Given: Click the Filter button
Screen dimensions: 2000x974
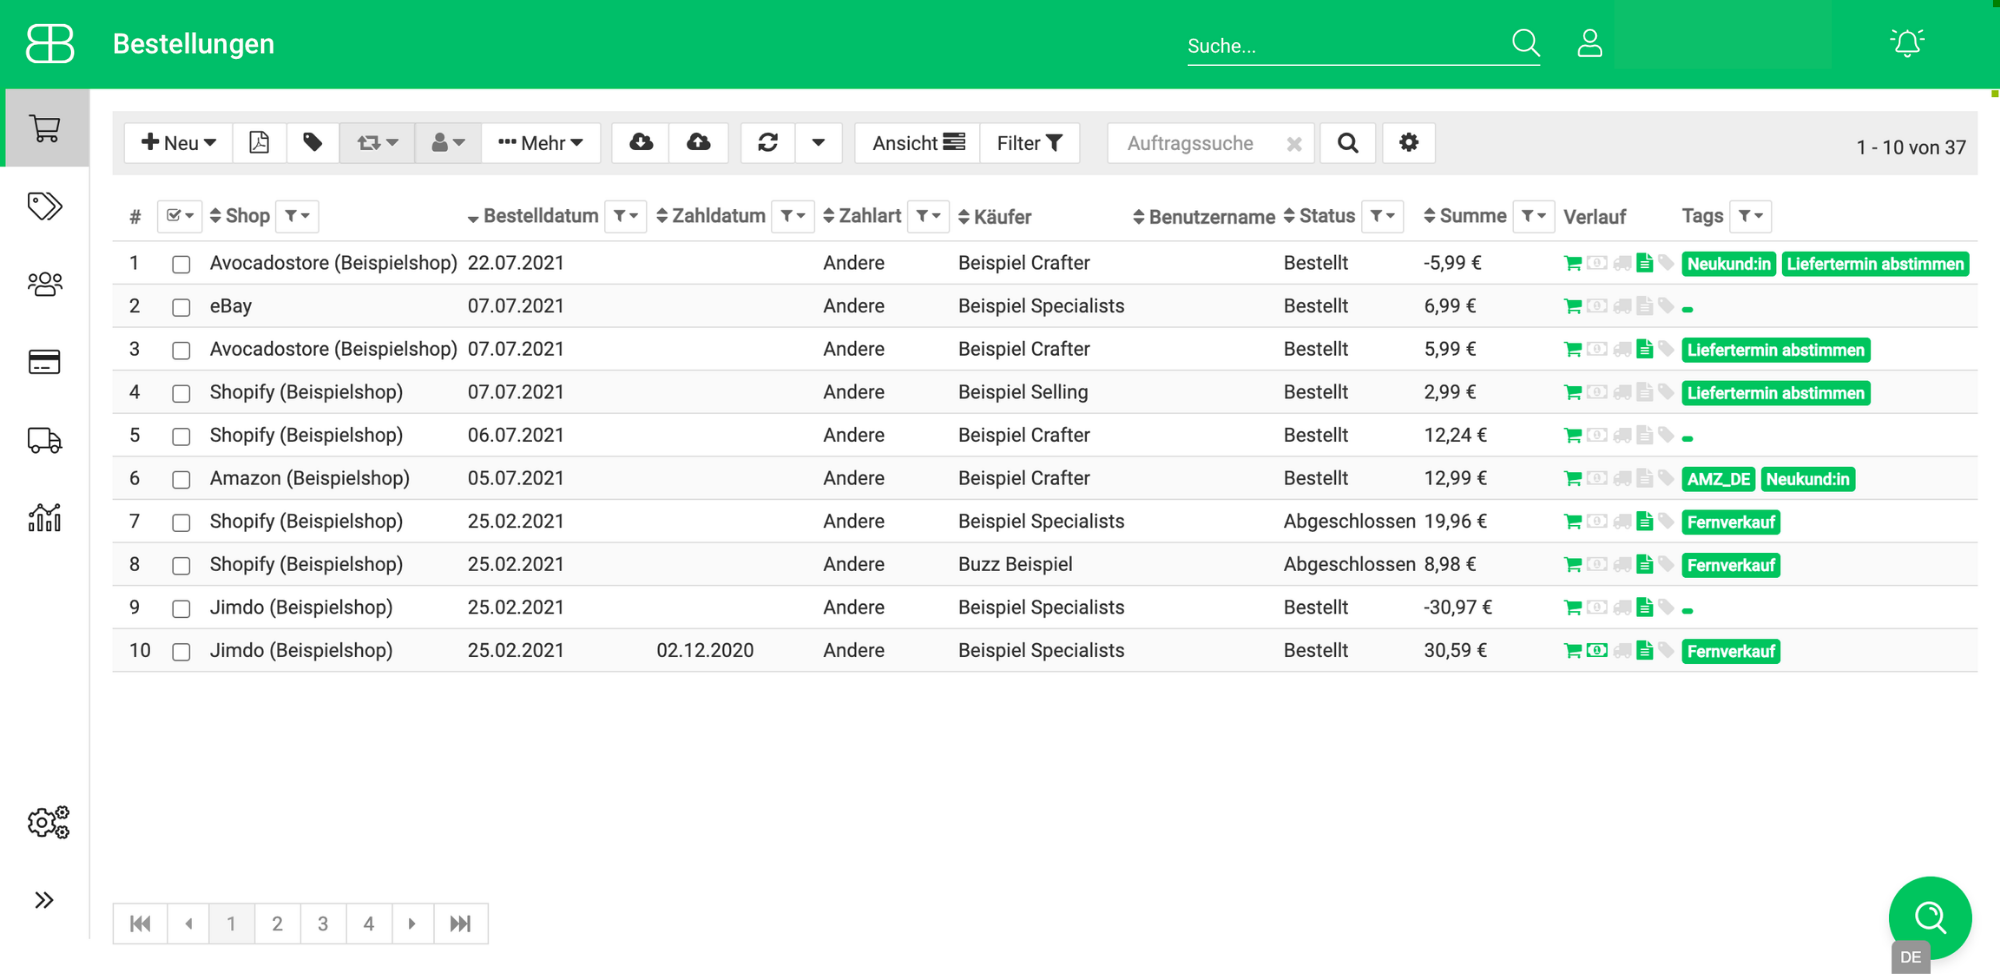Looking at the screenshot, I should pos(1029,143).
